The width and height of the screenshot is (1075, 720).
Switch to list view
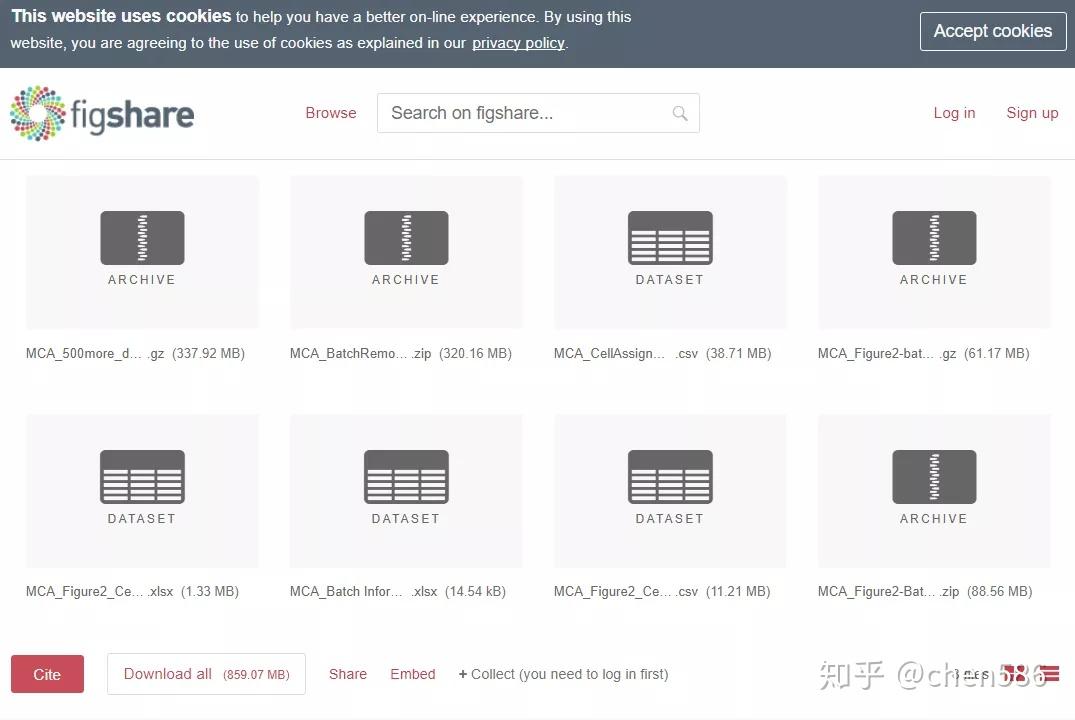point(1049,672)
